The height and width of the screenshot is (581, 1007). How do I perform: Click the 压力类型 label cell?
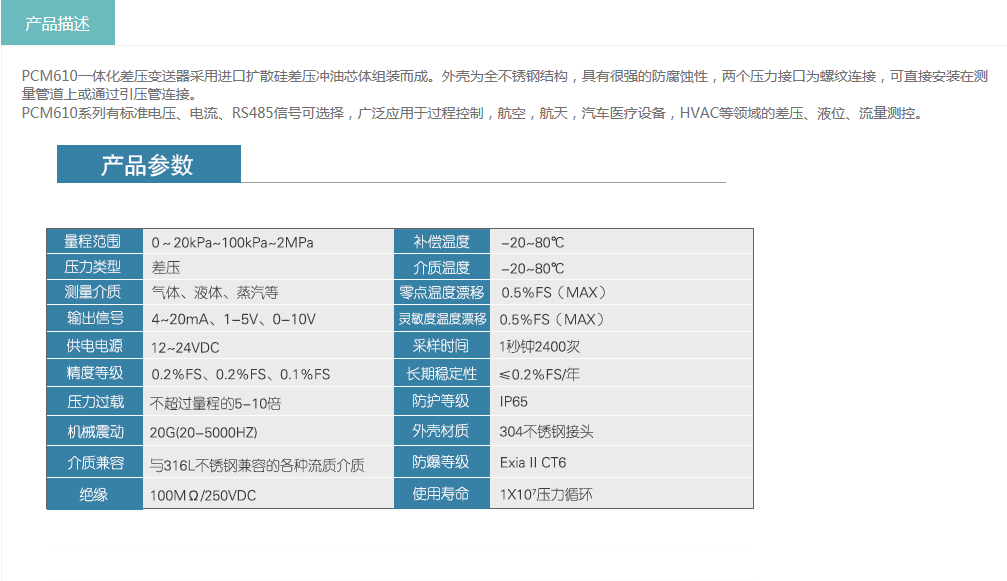coord(94,266)
